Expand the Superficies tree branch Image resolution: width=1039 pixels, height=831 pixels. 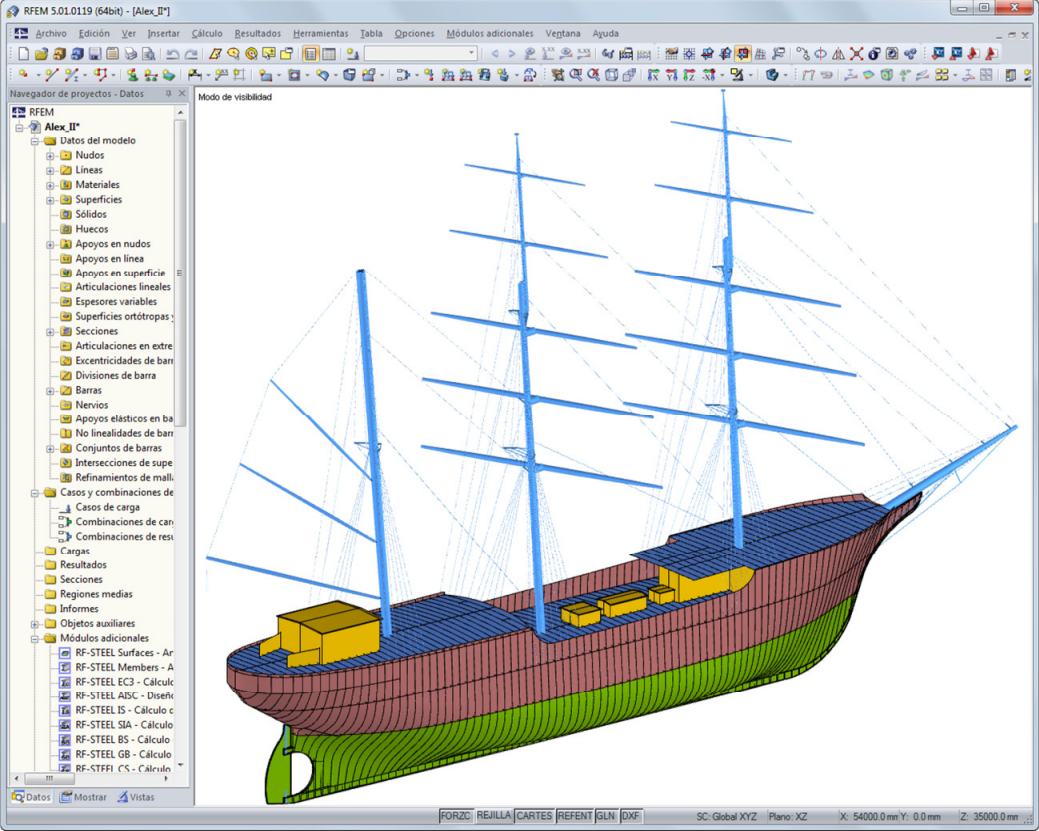(x=48, y=199)
